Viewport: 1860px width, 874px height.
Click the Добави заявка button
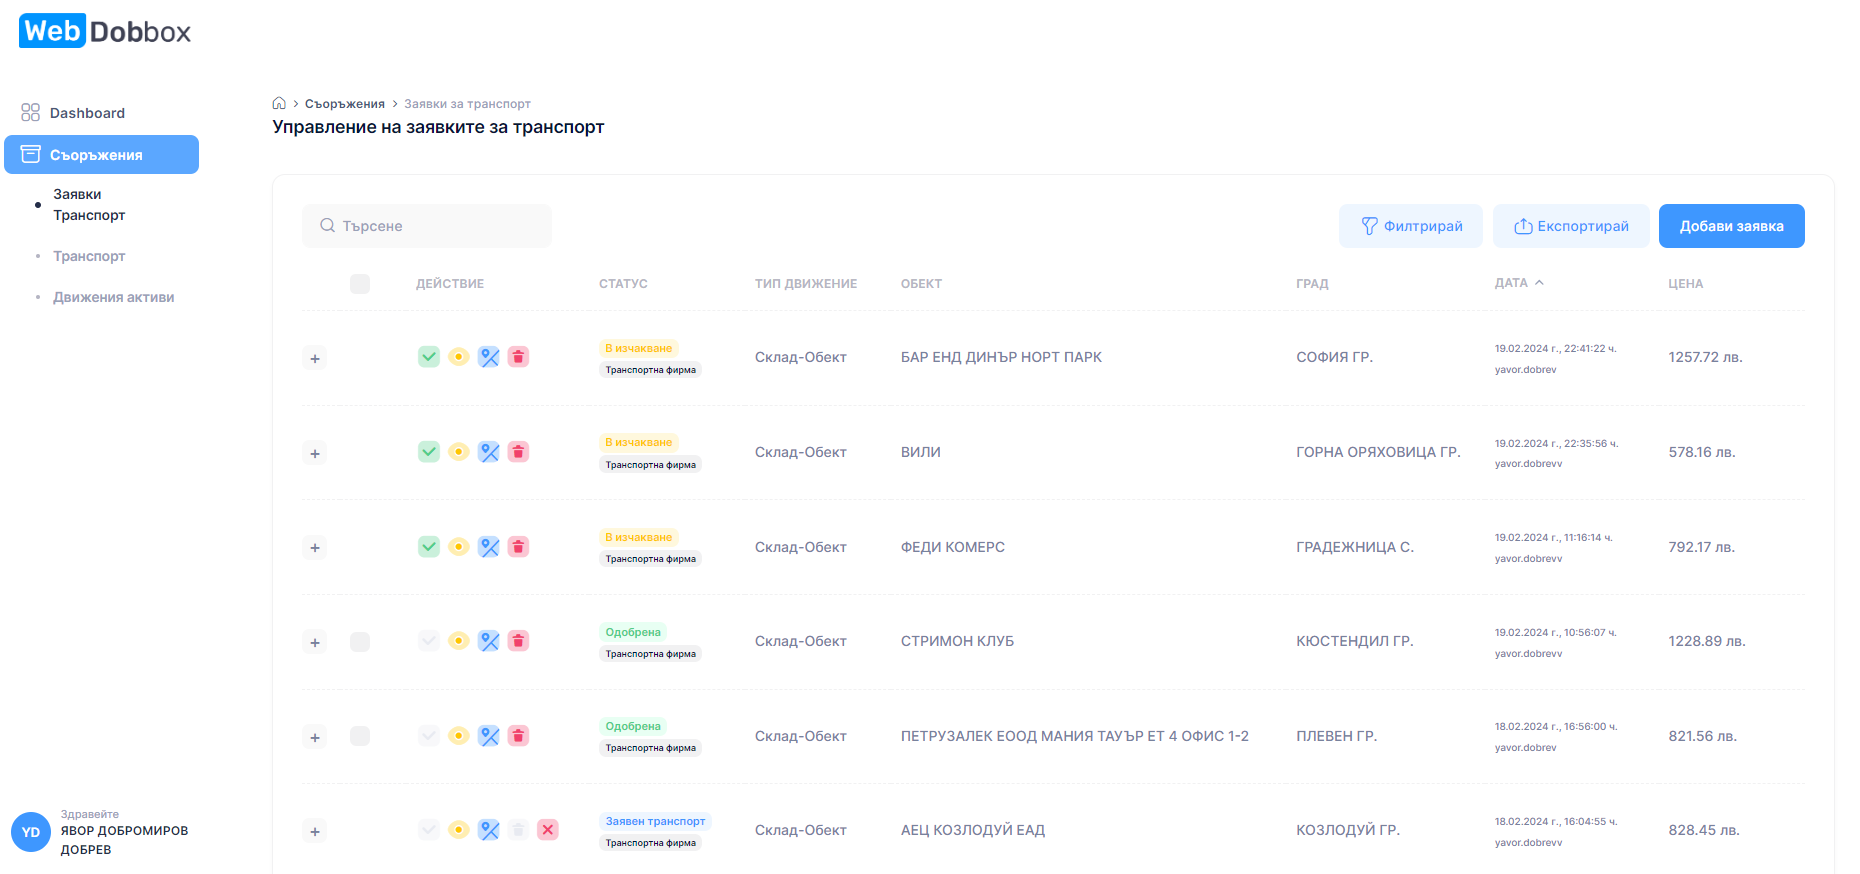[1731, 226]
